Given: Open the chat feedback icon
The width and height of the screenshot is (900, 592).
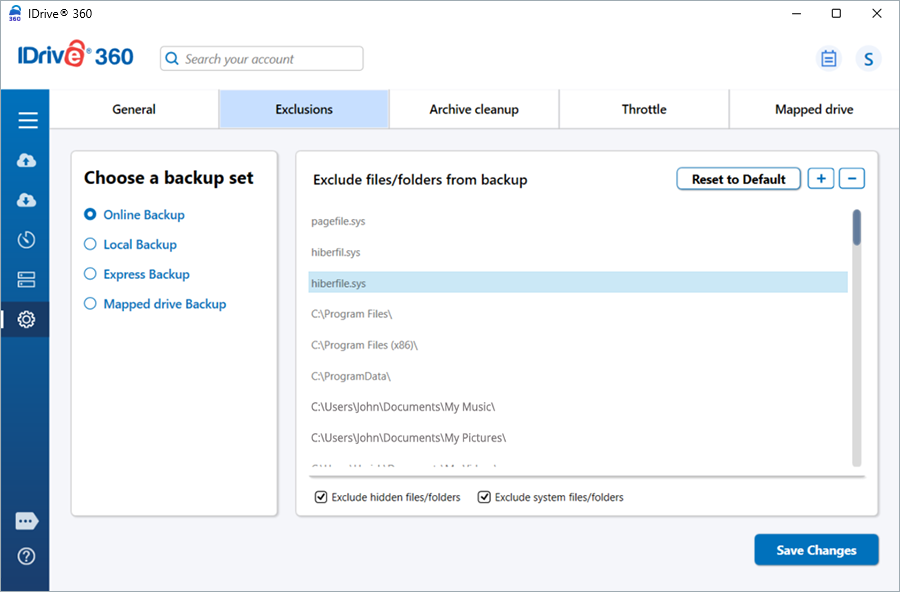Looking at the screenshot, I should pyautogui.click(x=27, y=521).
